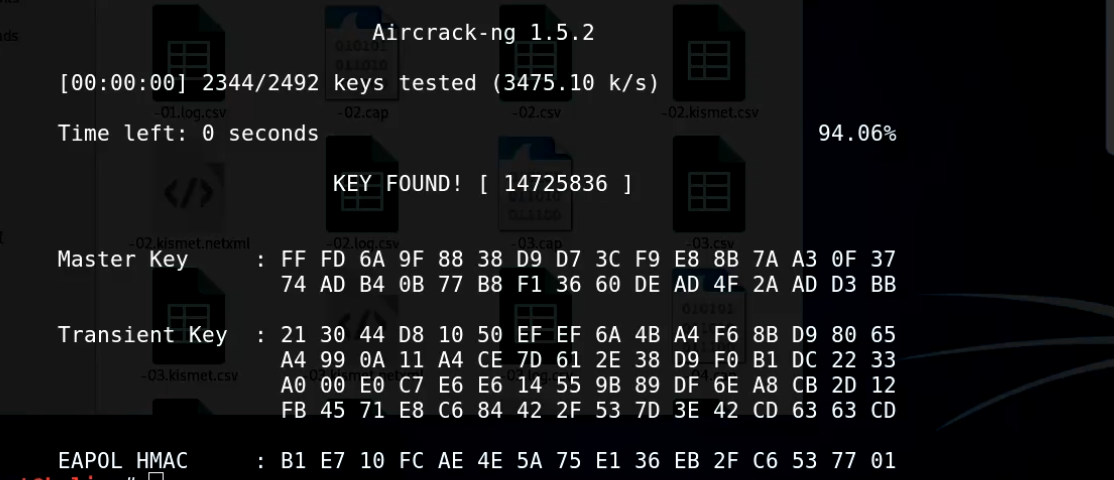Image resolution: width=1114 pixels, height=480 pixels.
Task: Select the -04.cap capture file icon
Action: (709, 316)
